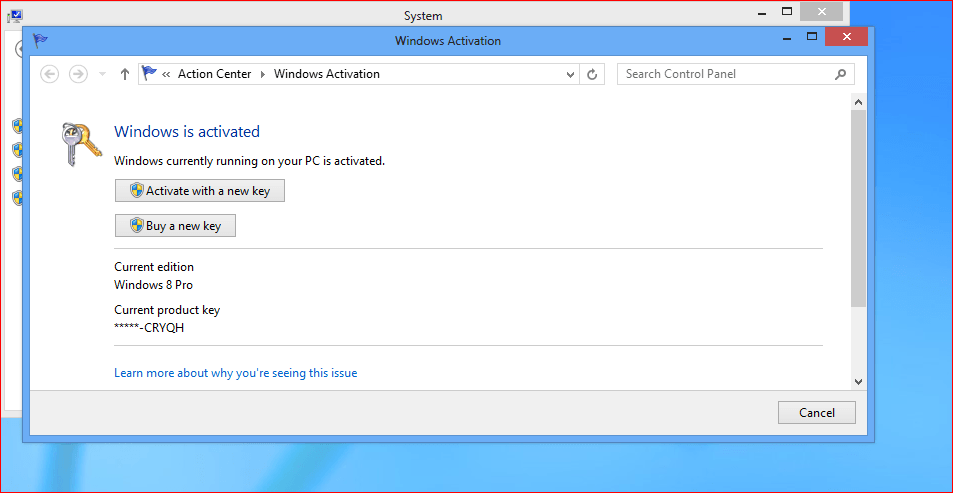
Task: Click the 'Current product key' label
Action: pyautogui.click(x=167, y=310)
